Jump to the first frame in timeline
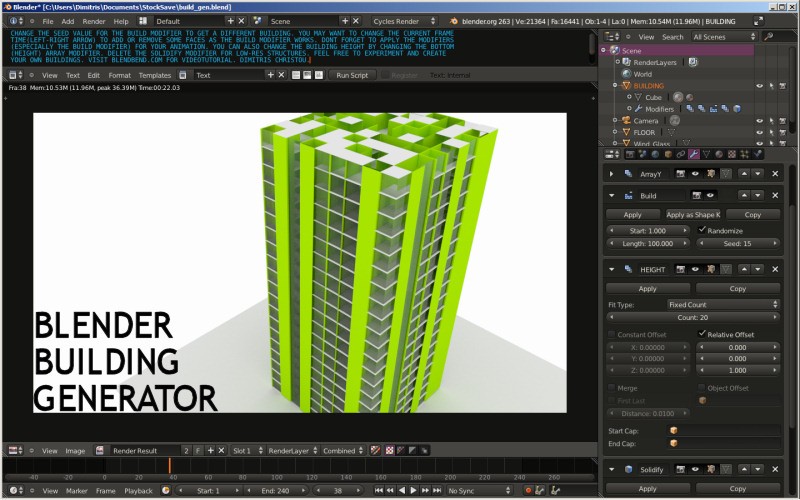This screenshot has width=800, height=500. click(379, 490)
